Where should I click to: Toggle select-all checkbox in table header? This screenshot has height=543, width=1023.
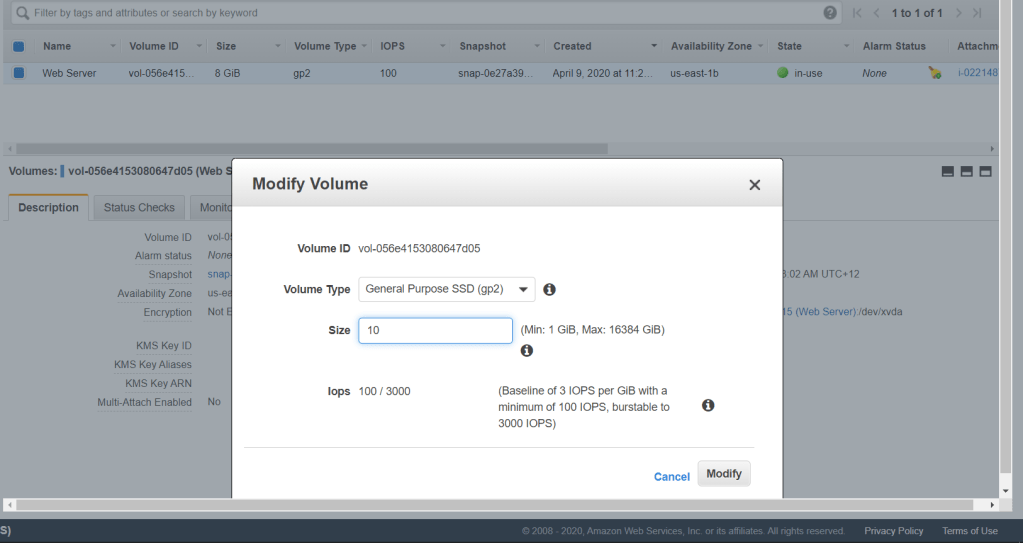[19, 46]
